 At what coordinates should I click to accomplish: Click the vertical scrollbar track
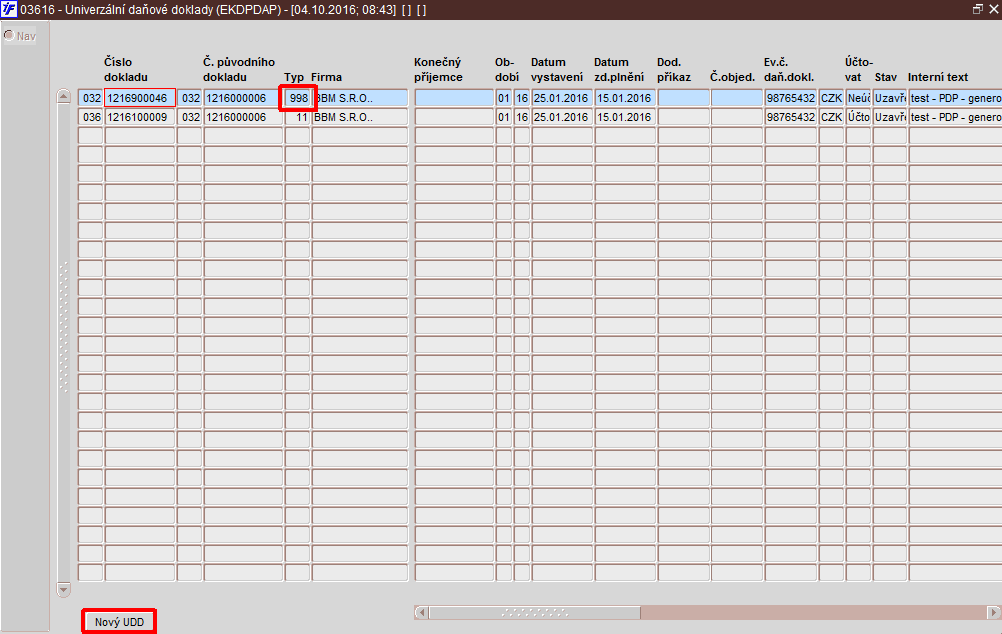63,343
